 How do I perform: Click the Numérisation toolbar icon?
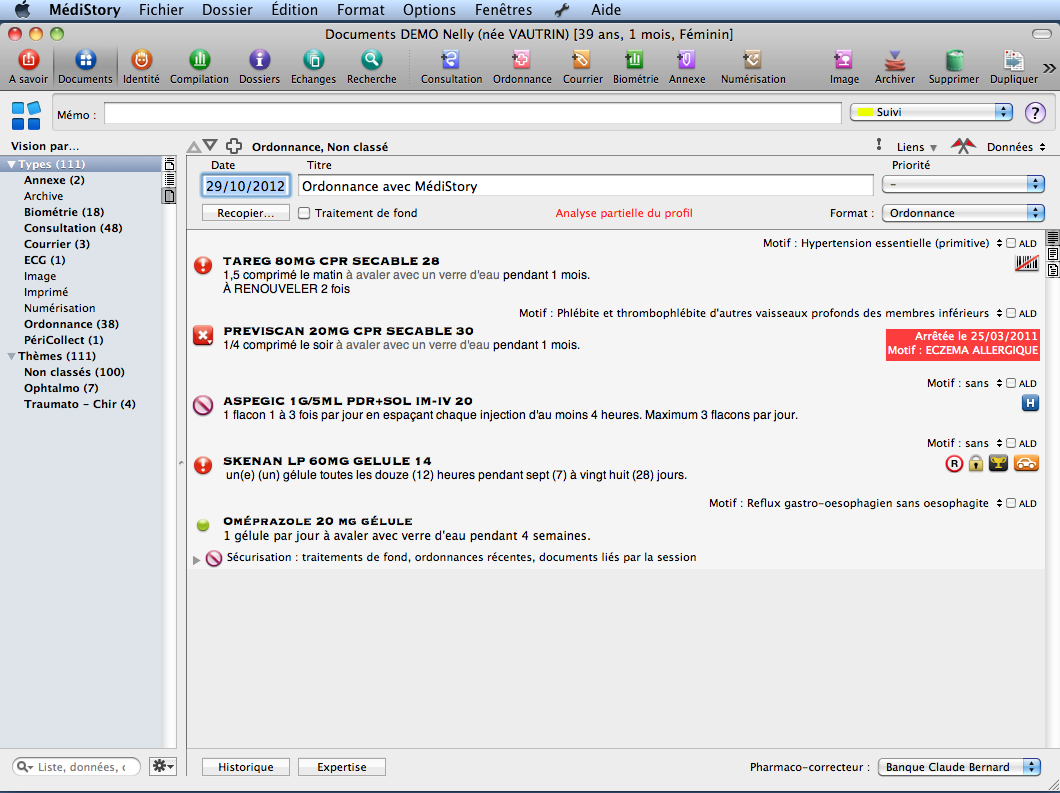click(752, 61)
